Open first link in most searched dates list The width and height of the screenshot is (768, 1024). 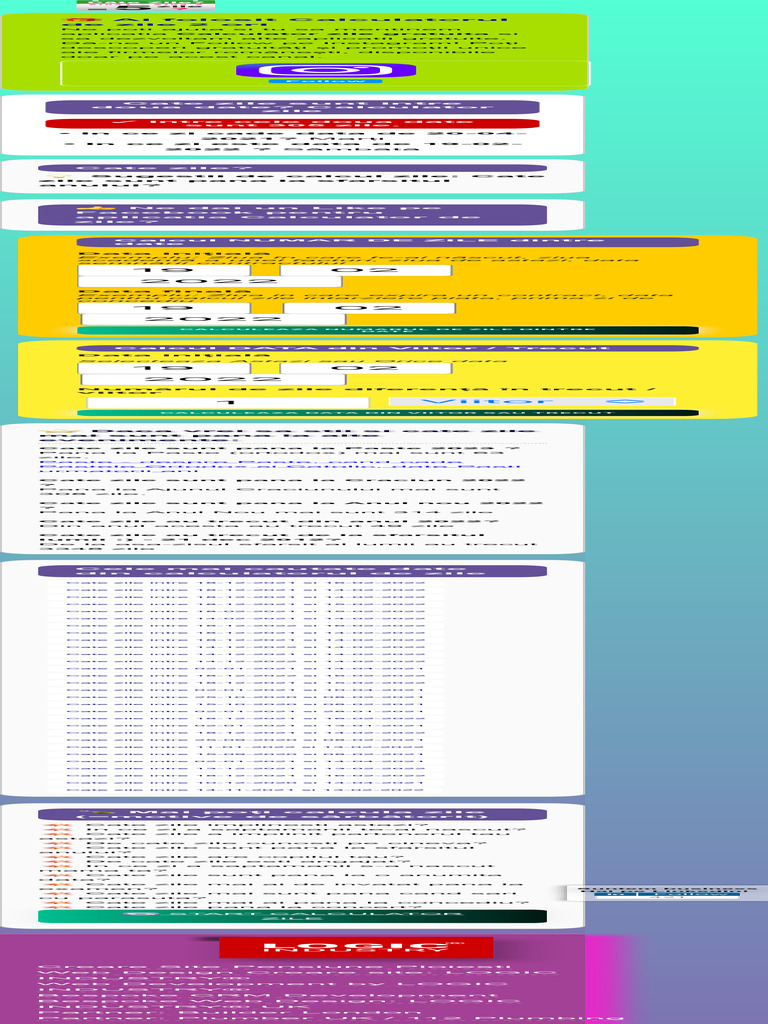(246, 583)
